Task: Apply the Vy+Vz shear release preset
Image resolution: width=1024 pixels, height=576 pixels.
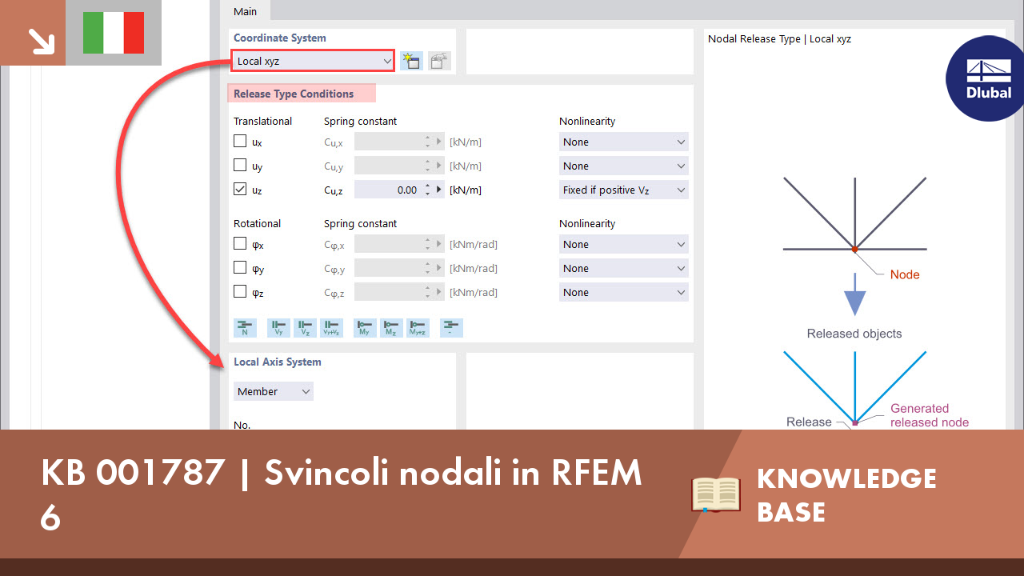Action: coord(332,327)
